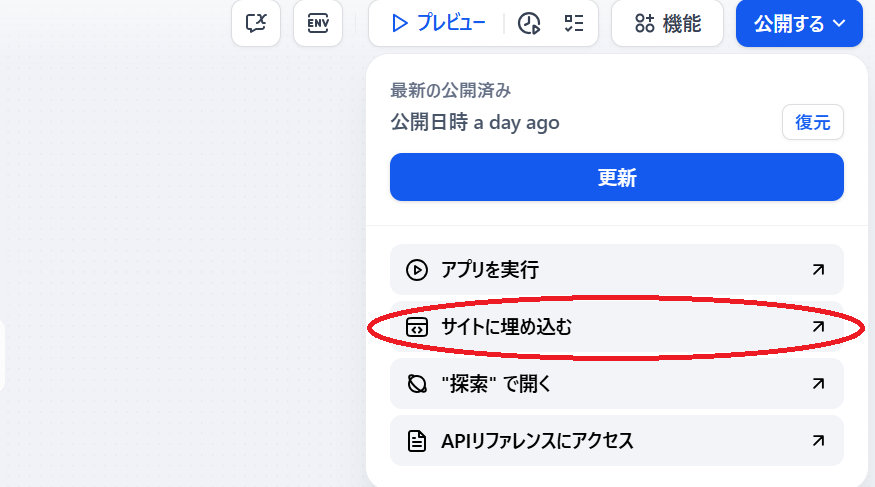Click external-link arrow on アプリを実行 row
Viewport: 875px width, 487px height.
(818, 270)
